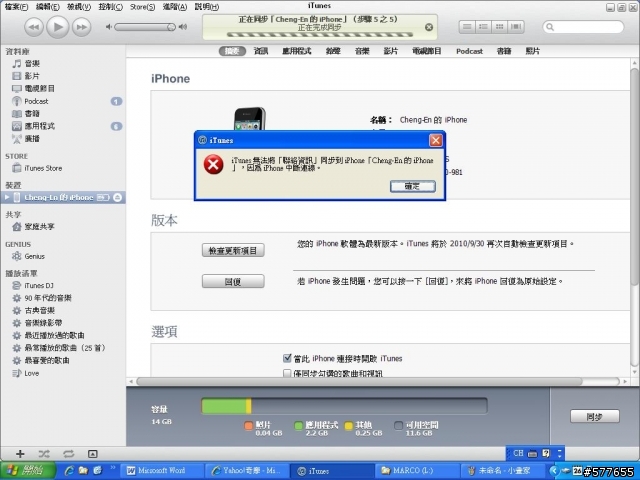Cancel sync with the X in status display
The height and width of the screenshot is (480, 640).
click(429, 27)
